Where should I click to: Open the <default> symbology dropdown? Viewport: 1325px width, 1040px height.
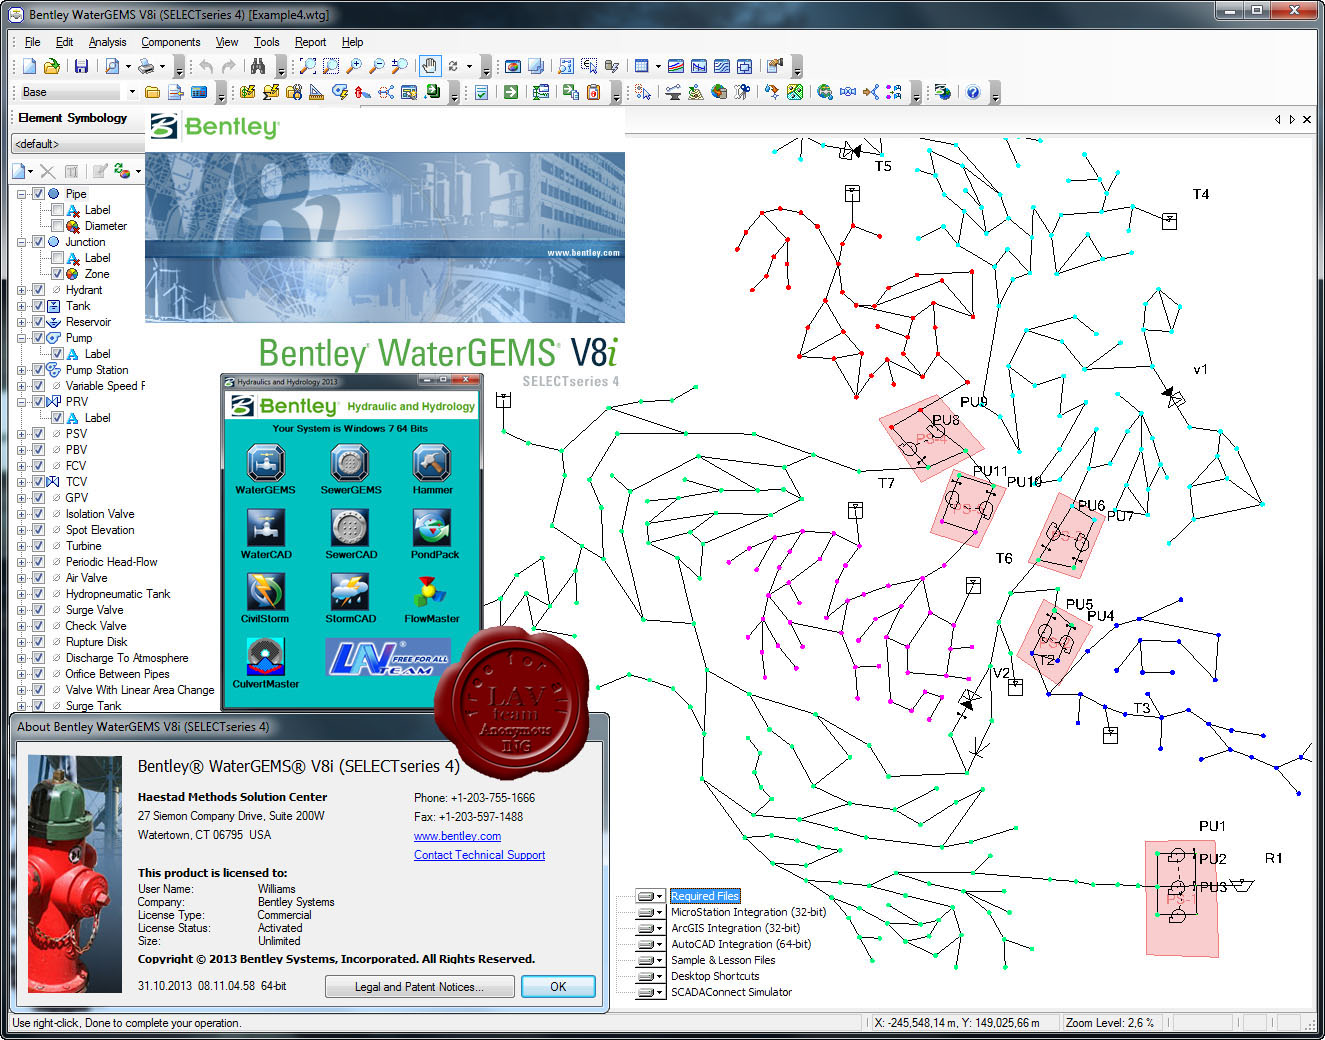pos(78,144)
